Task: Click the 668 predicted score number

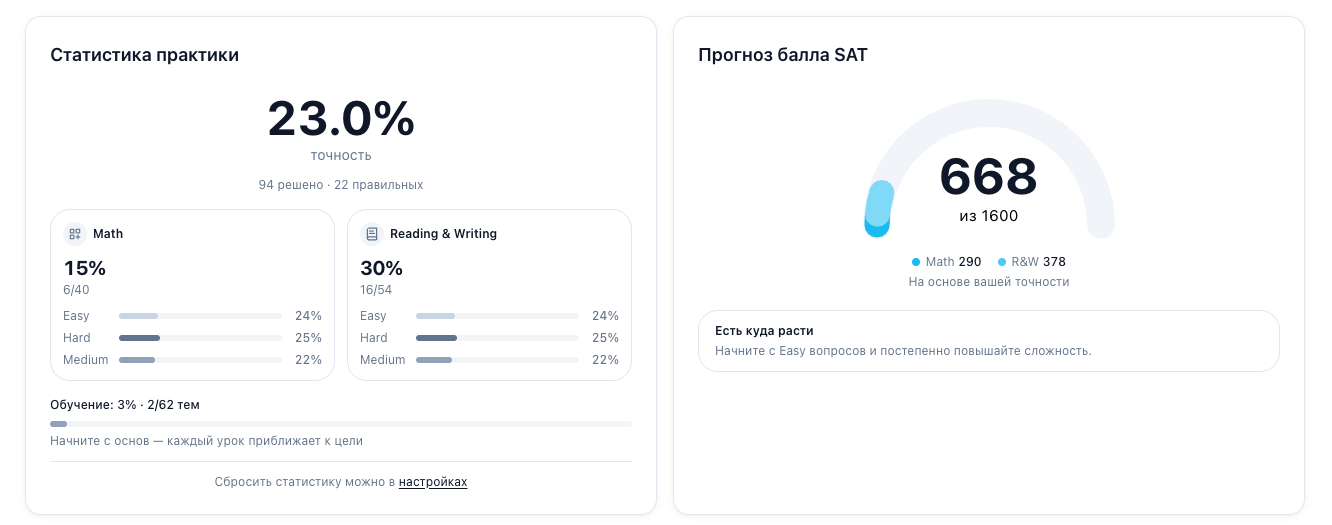Action: (988, 177)
